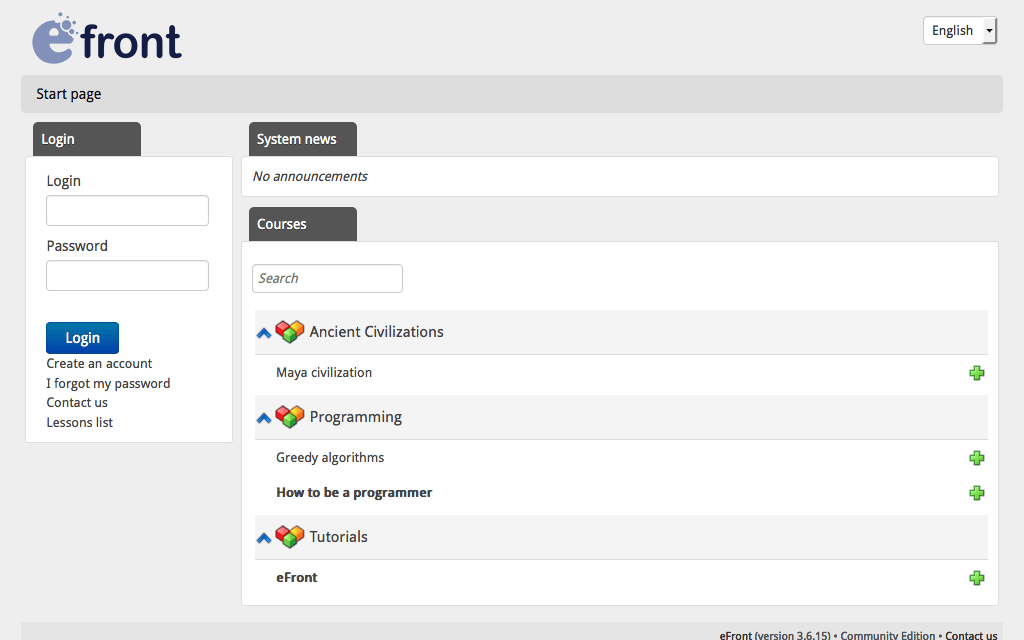The height and width of the screenshot is (640, 1024).
Task: Open the Create an account link
Action: click(99, 364)
